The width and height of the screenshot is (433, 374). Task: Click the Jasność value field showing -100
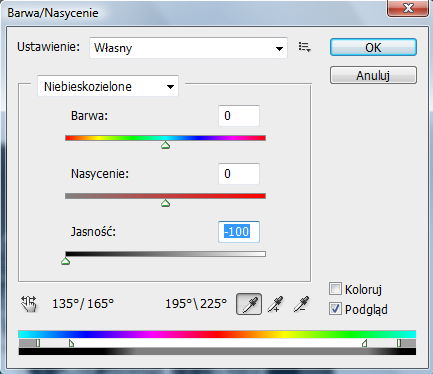[239, 232]
